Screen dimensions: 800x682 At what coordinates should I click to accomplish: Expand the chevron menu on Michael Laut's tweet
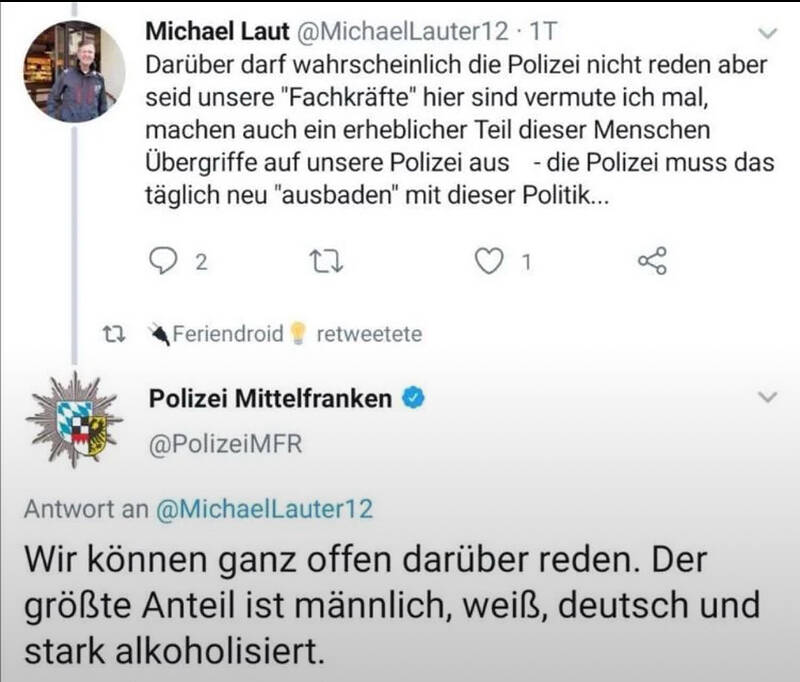[x=767, y=33]
